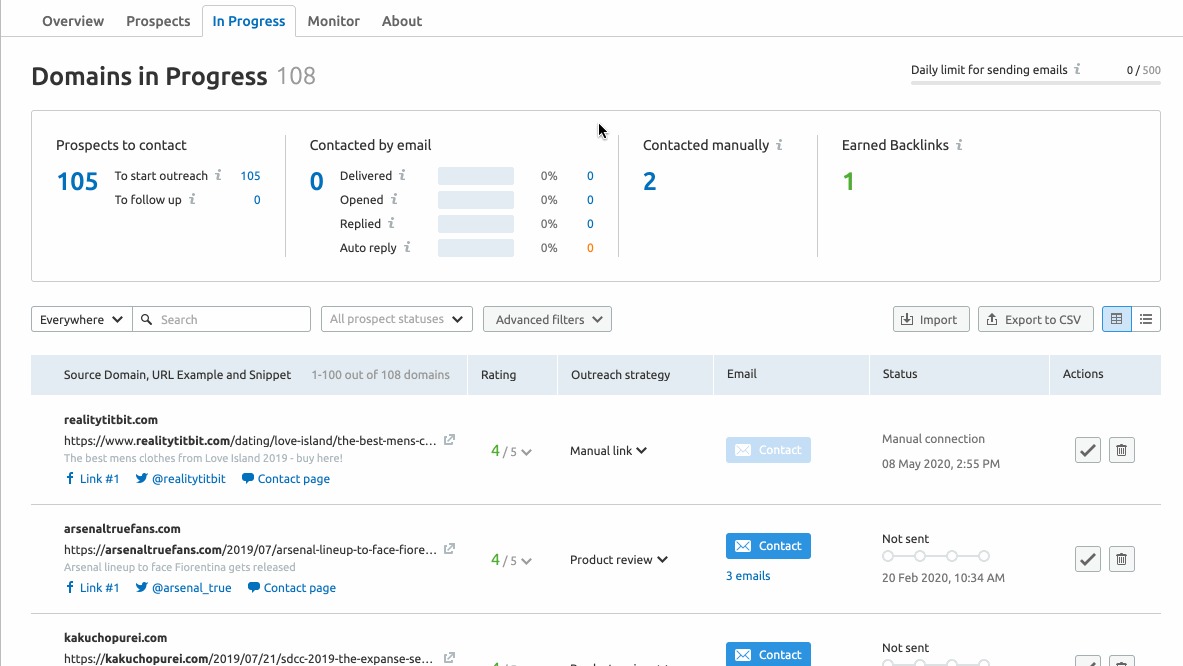
Task: Click info icon beside Auto reply
Action: tap(407, 247)
